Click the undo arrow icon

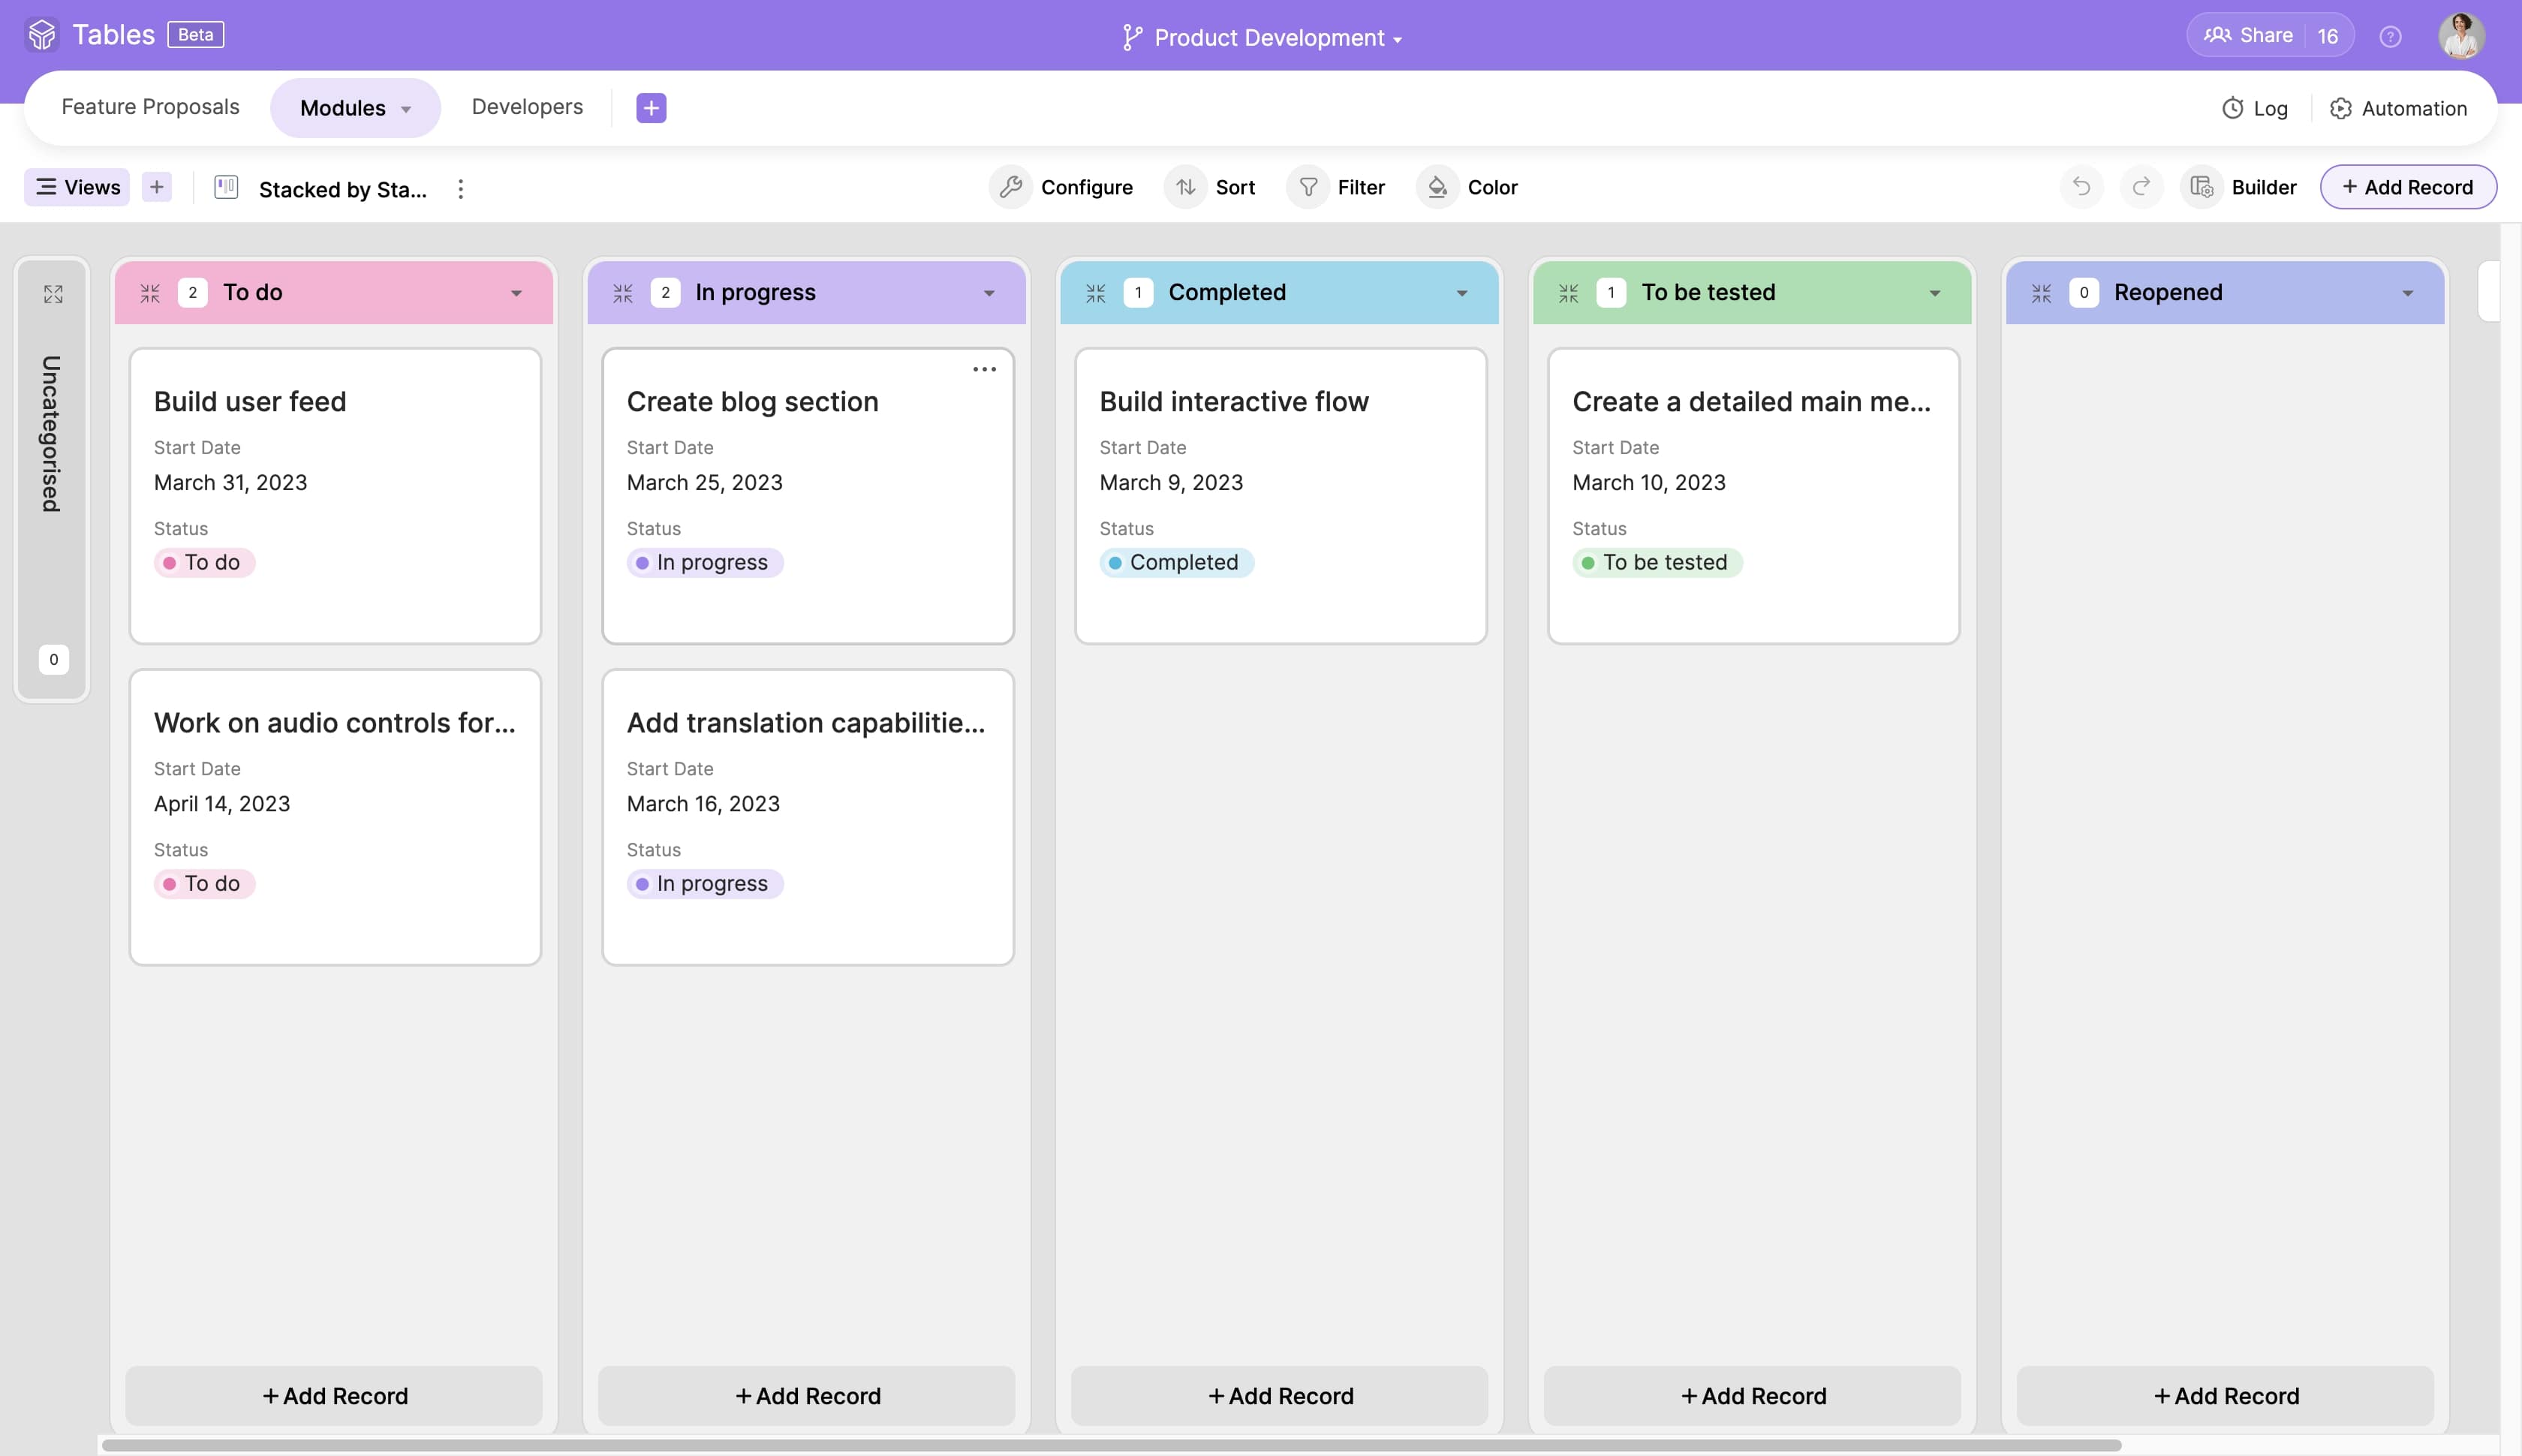click(x=2081, y=187)
